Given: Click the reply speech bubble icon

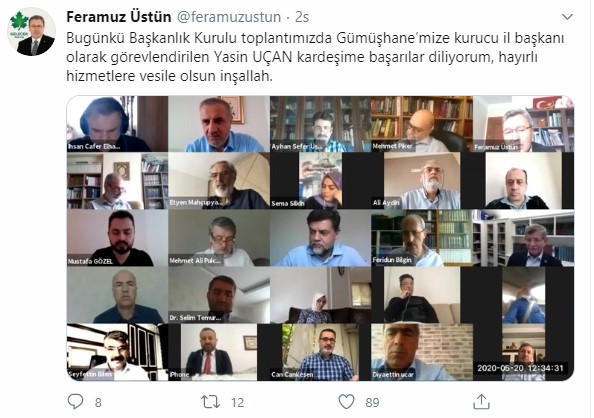Looking at the screenshot, I should (75, 402).
